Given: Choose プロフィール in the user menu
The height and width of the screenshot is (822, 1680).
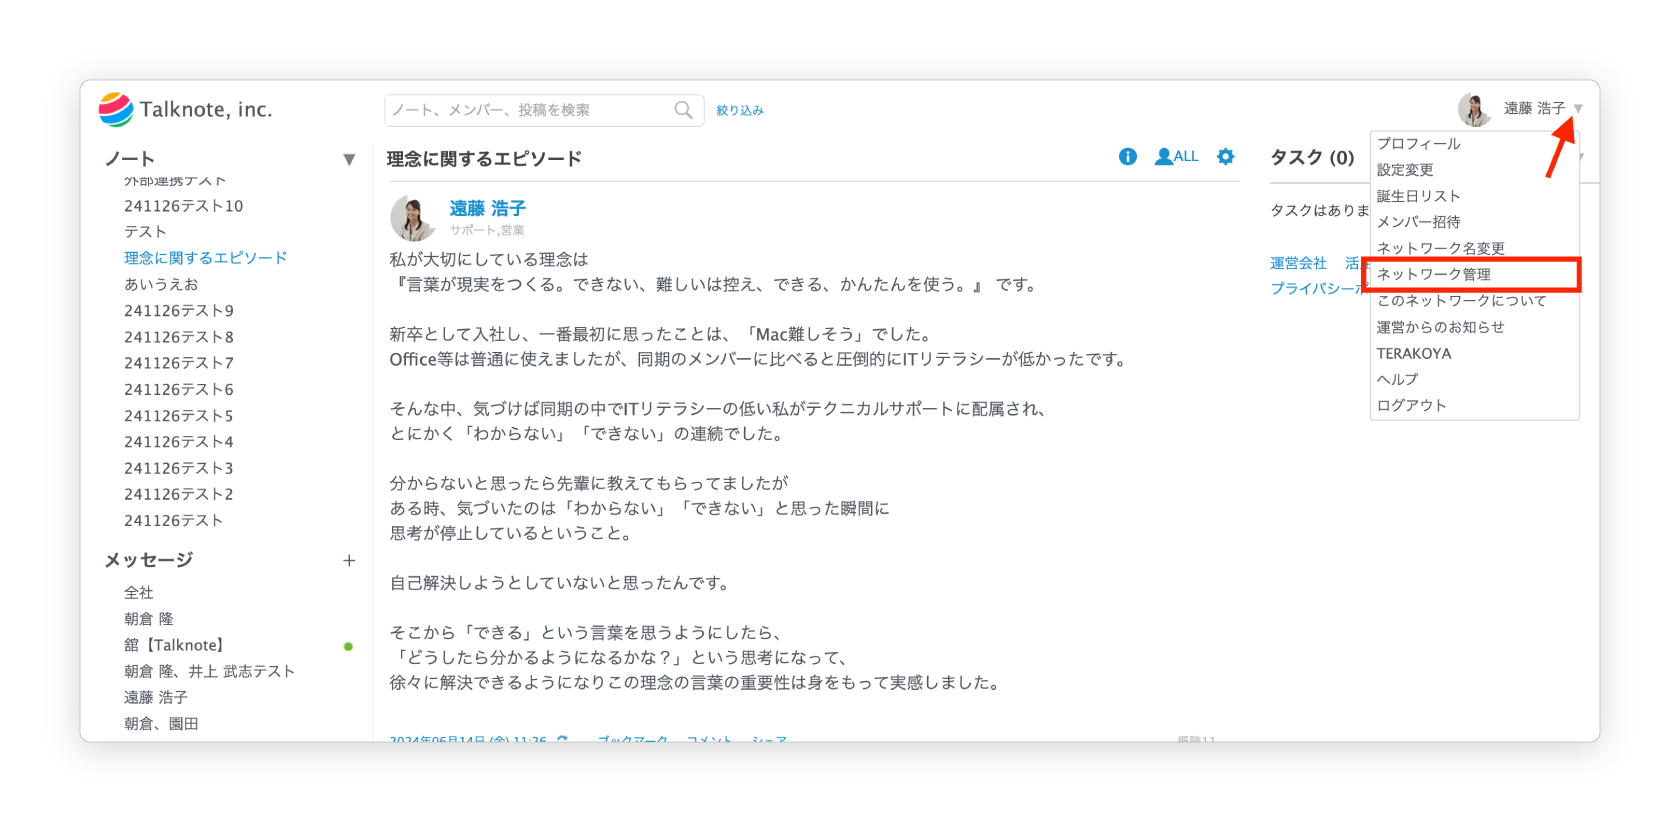Looking at the screenshot, I should (x=1418, y=144).
